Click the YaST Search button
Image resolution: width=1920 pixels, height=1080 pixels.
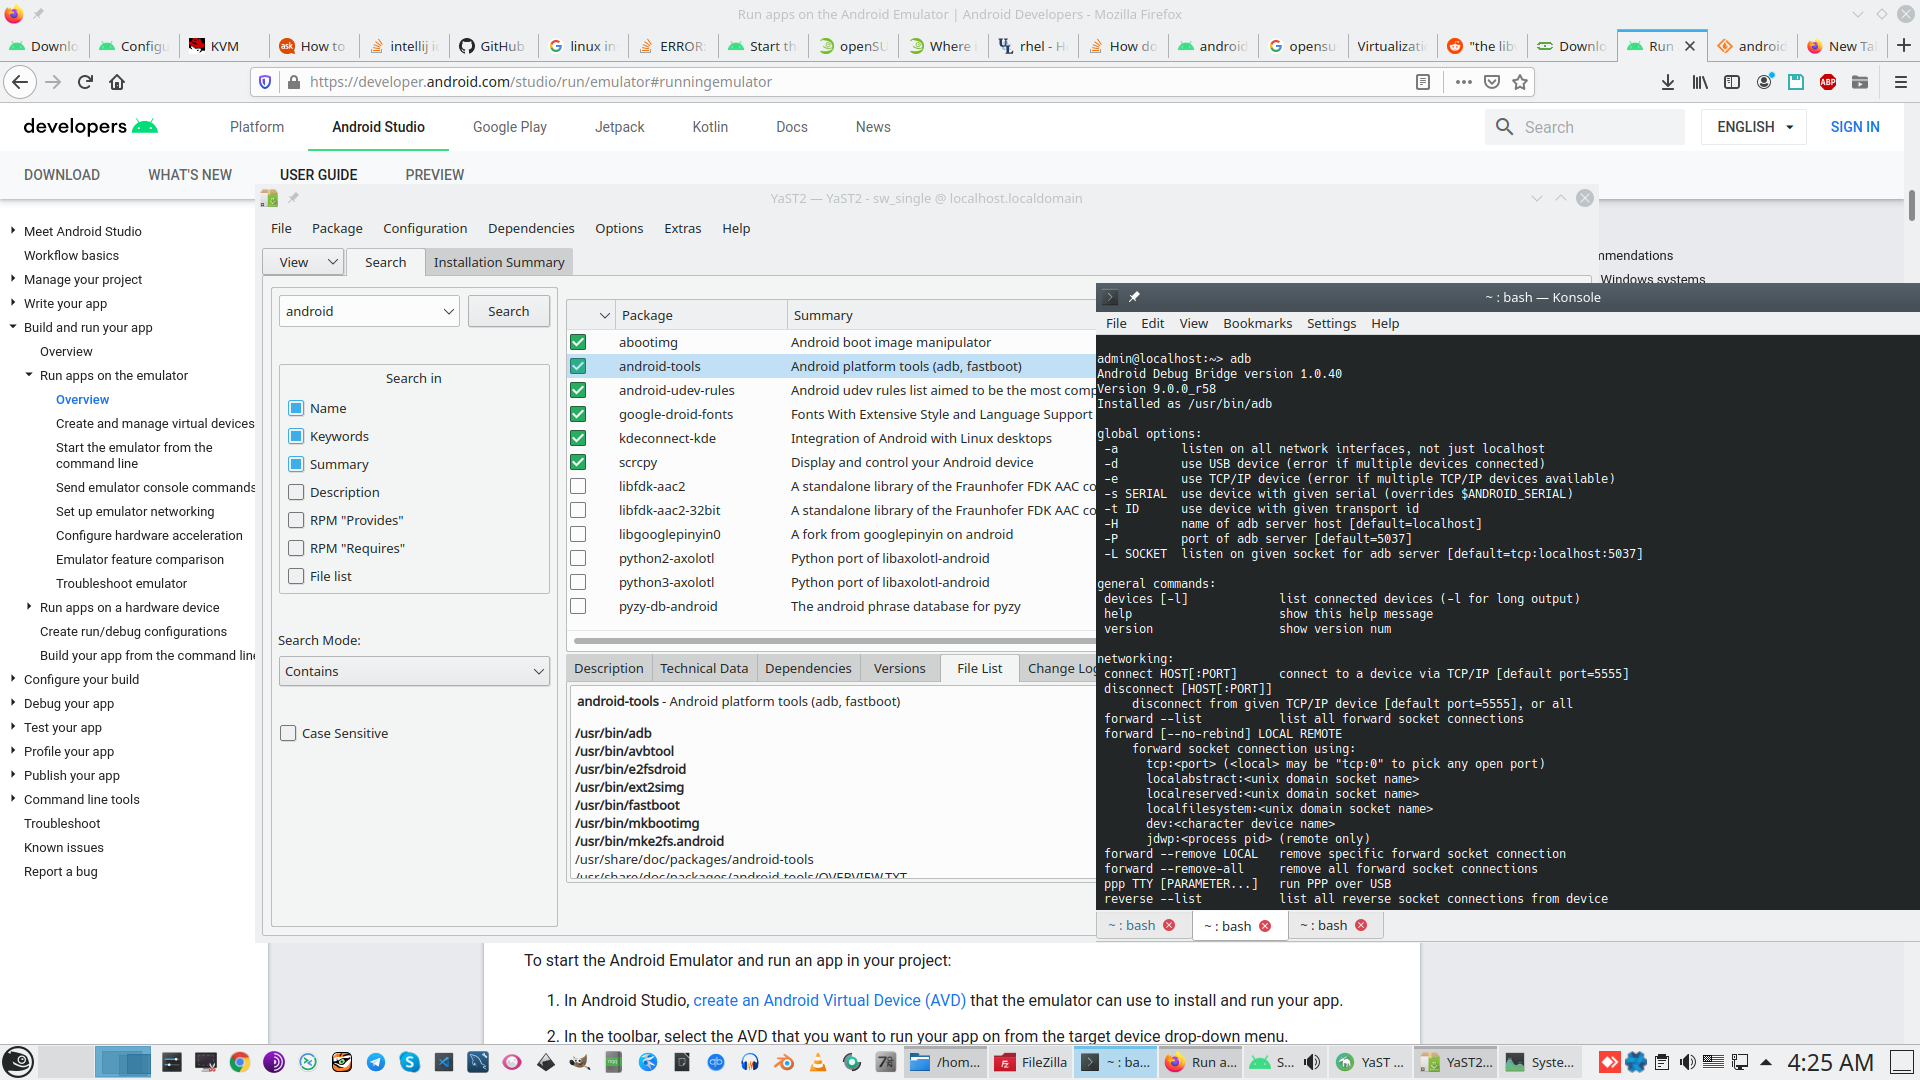[508, 311]
